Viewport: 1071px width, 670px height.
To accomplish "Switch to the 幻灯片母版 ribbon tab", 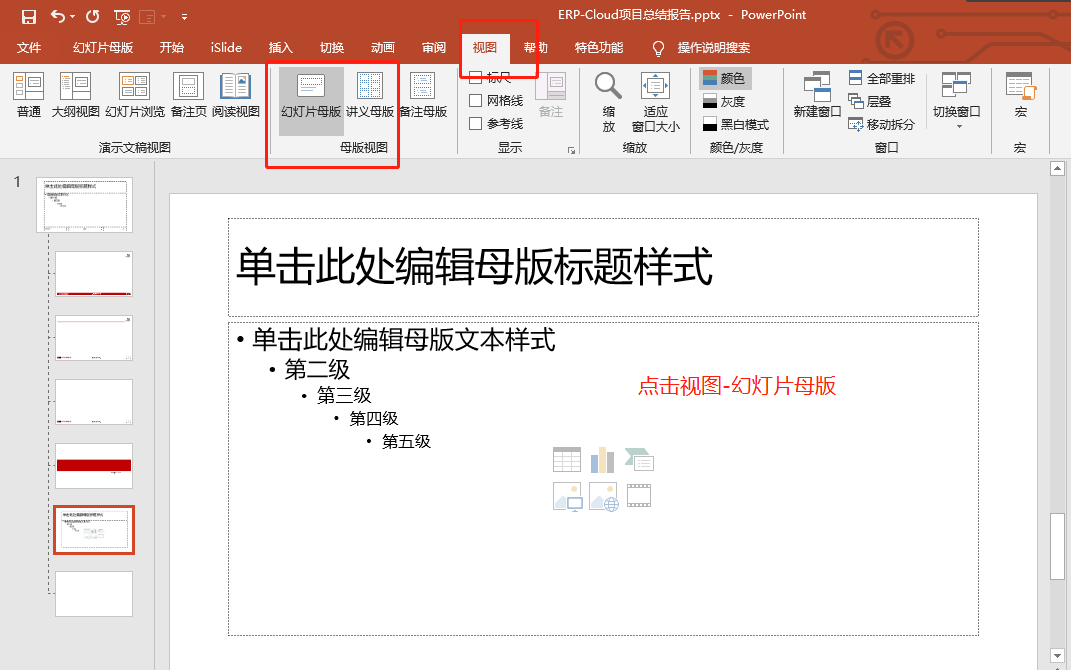I will 103,47.
